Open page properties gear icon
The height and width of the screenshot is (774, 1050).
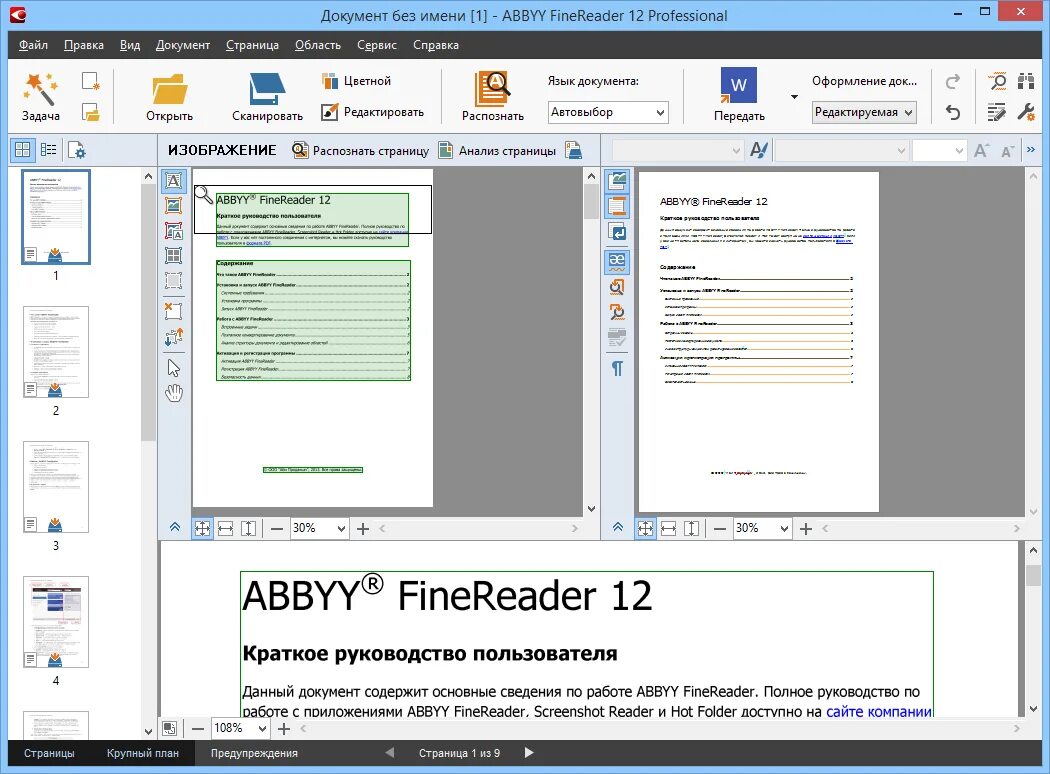[77, 150]
